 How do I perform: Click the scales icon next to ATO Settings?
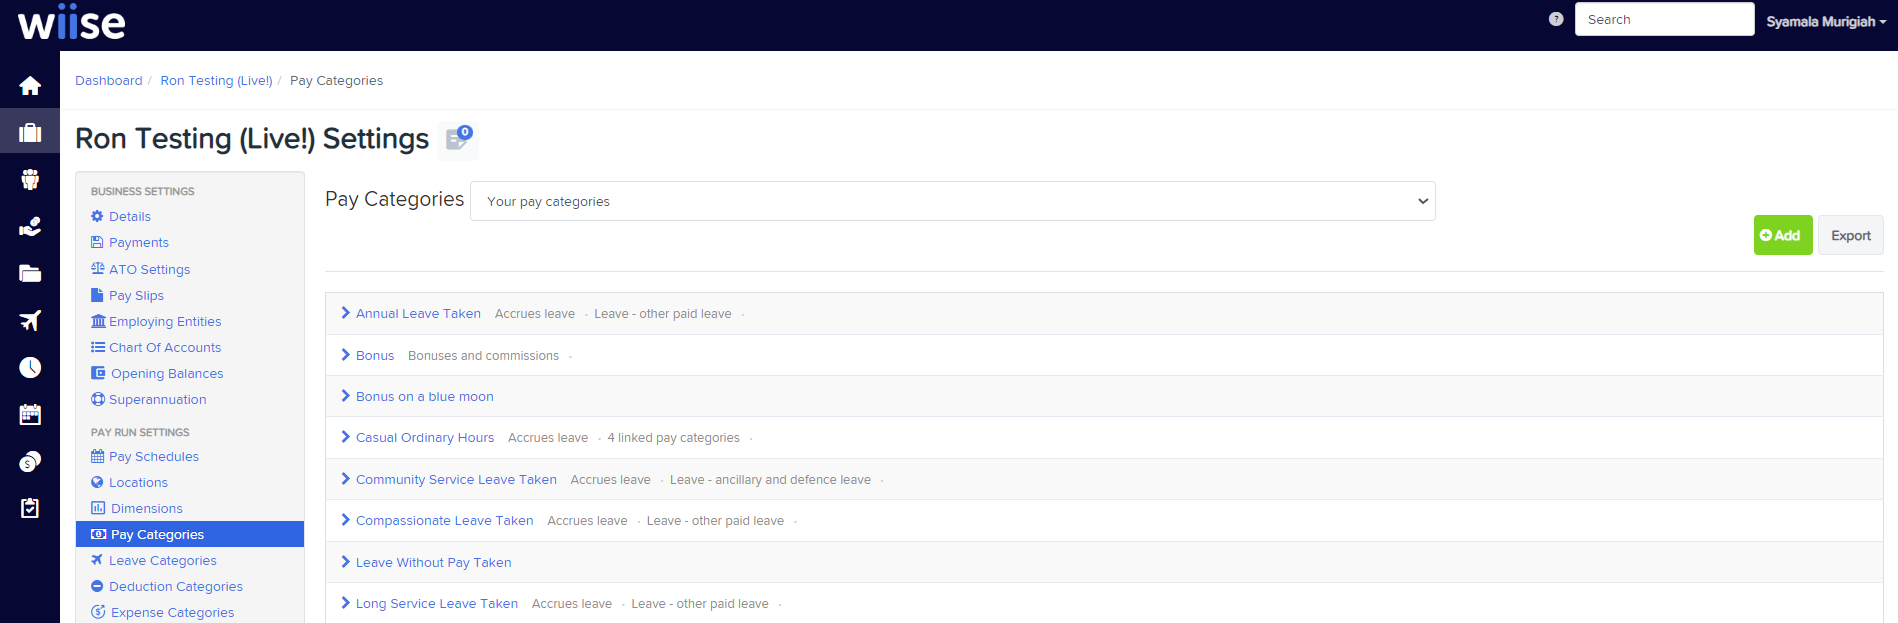(97, 268)
